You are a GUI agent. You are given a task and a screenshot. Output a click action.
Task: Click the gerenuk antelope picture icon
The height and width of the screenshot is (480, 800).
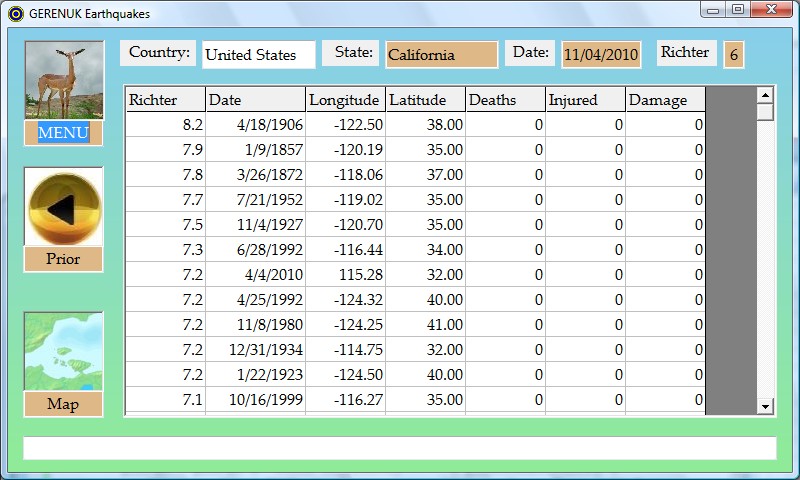[64, 80]
